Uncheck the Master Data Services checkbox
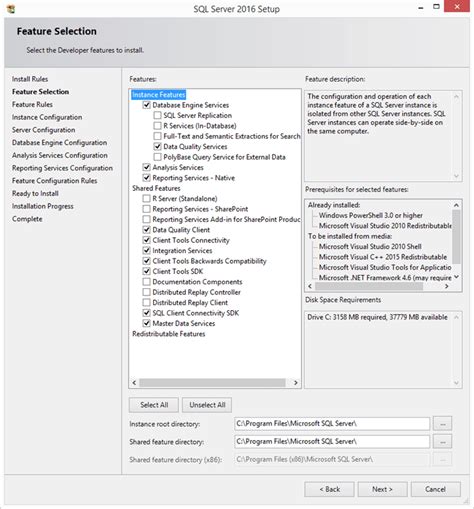Image resolution: width=474 pixels, height=509 pixels. (x=146, y=323)
